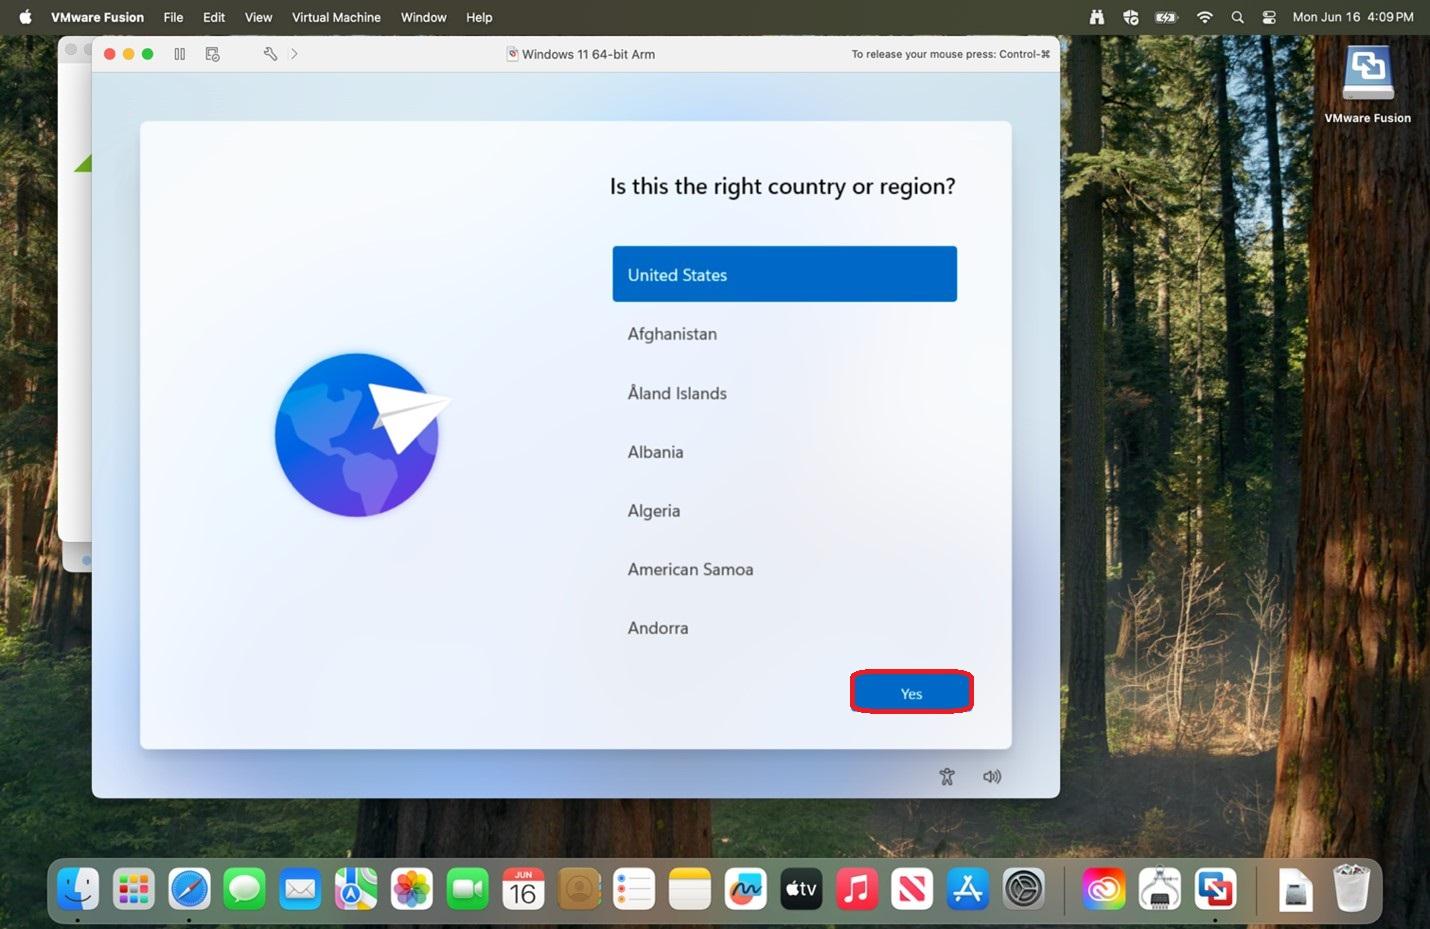Screen dimensions: 1430x929
Task: Open Photos from the Dock
Action: tap(411, 888)
